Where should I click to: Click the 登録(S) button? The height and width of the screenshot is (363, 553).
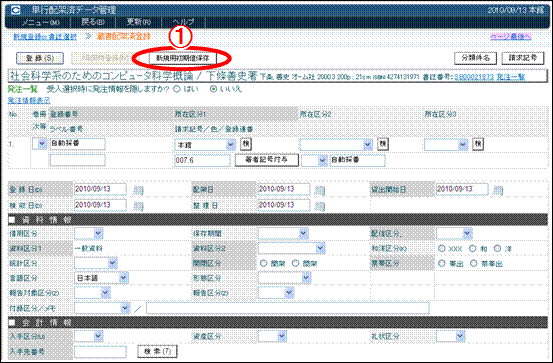tap(40, 58)
